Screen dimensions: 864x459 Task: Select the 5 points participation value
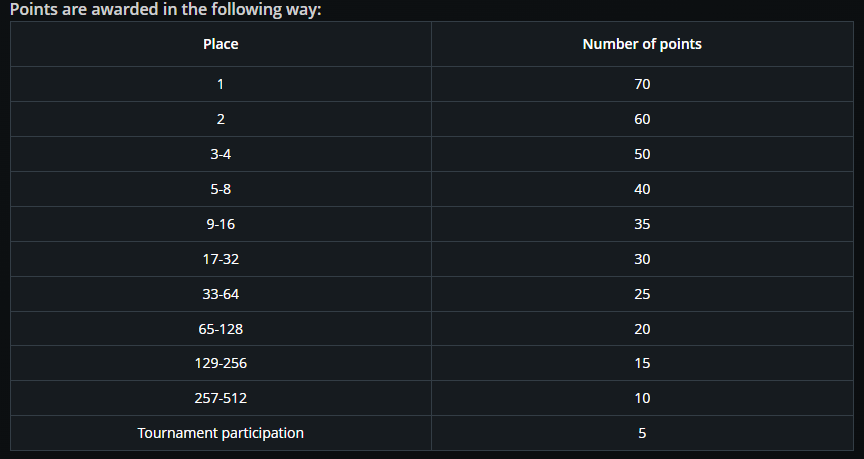(x=642, y=433)
